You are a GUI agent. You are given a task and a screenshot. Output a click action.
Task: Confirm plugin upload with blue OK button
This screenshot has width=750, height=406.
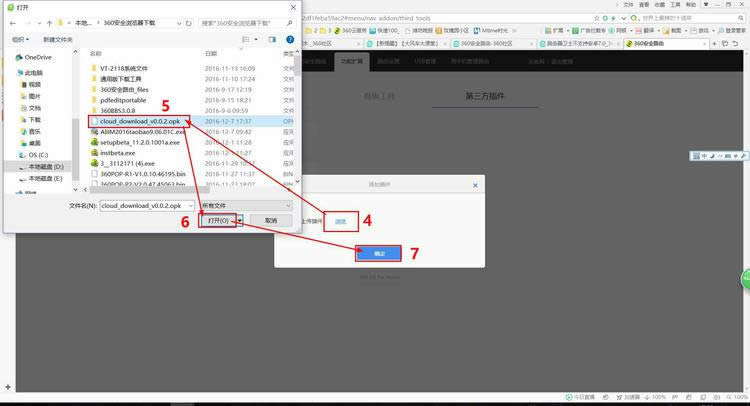378,253
